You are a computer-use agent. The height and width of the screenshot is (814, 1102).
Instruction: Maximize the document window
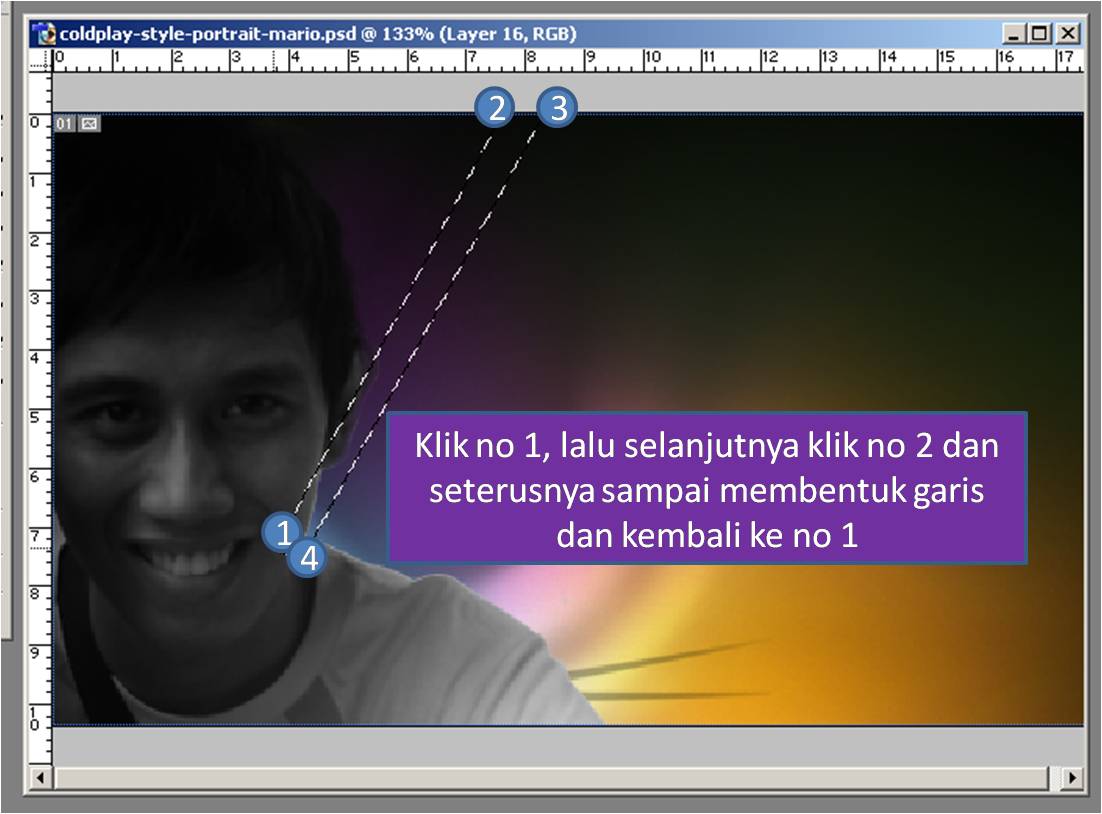[1042, 34]
